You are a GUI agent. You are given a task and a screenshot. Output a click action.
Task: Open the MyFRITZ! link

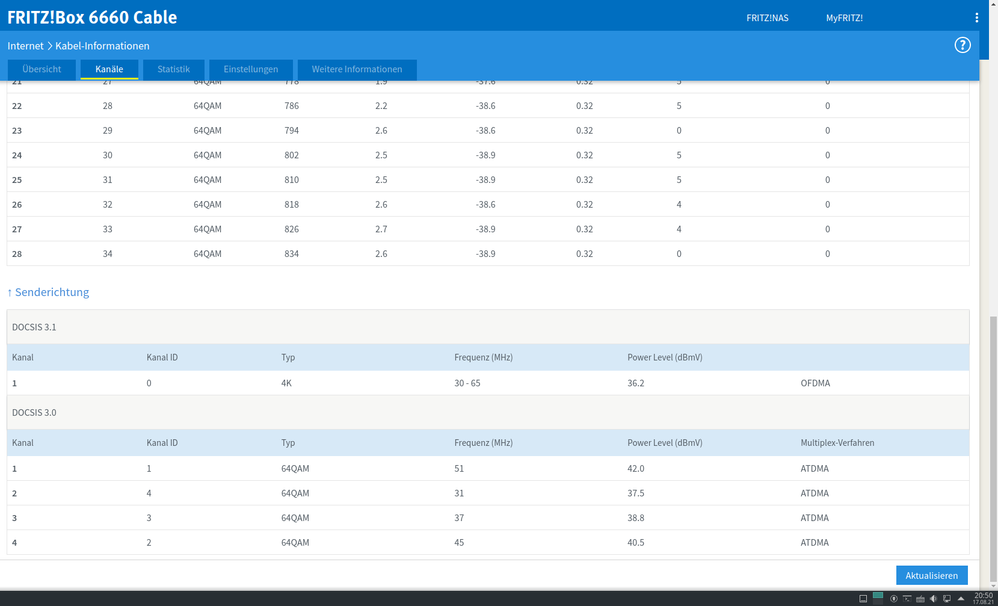click(844, 18)
